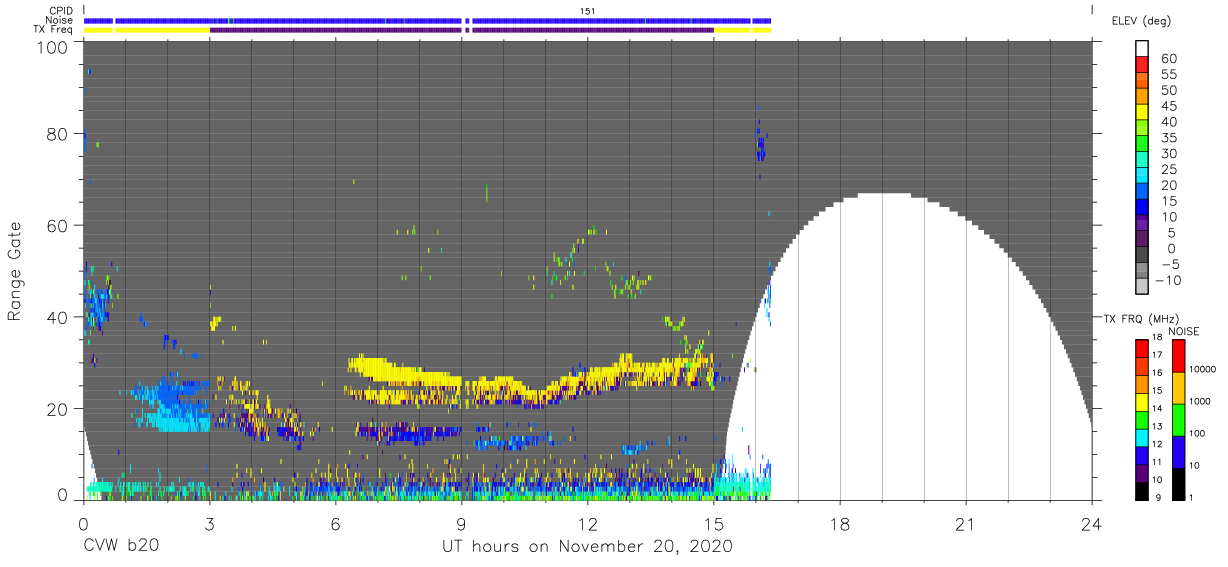Click the light gray bottom cell of ELEV colorbar
1228x567 pixels.
coord(1143,287)
